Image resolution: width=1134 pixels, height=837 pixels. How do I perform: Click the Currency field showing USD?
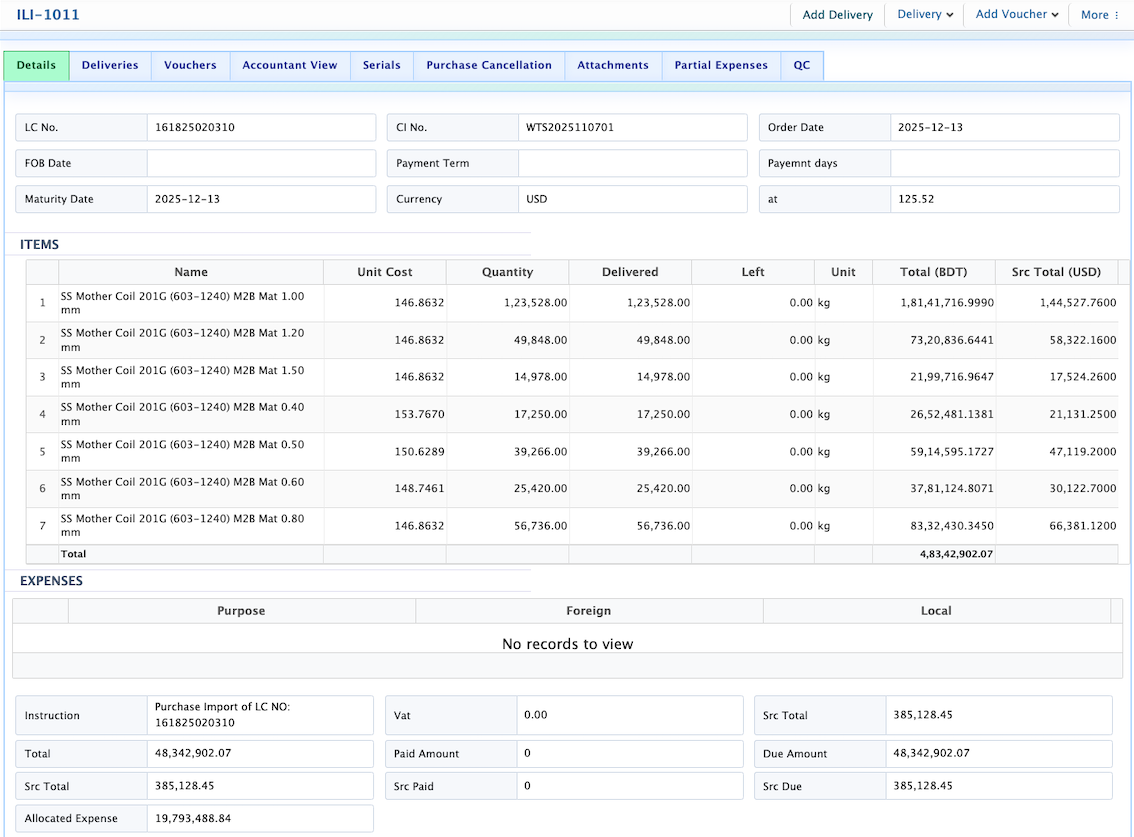[x=633, y=199]
